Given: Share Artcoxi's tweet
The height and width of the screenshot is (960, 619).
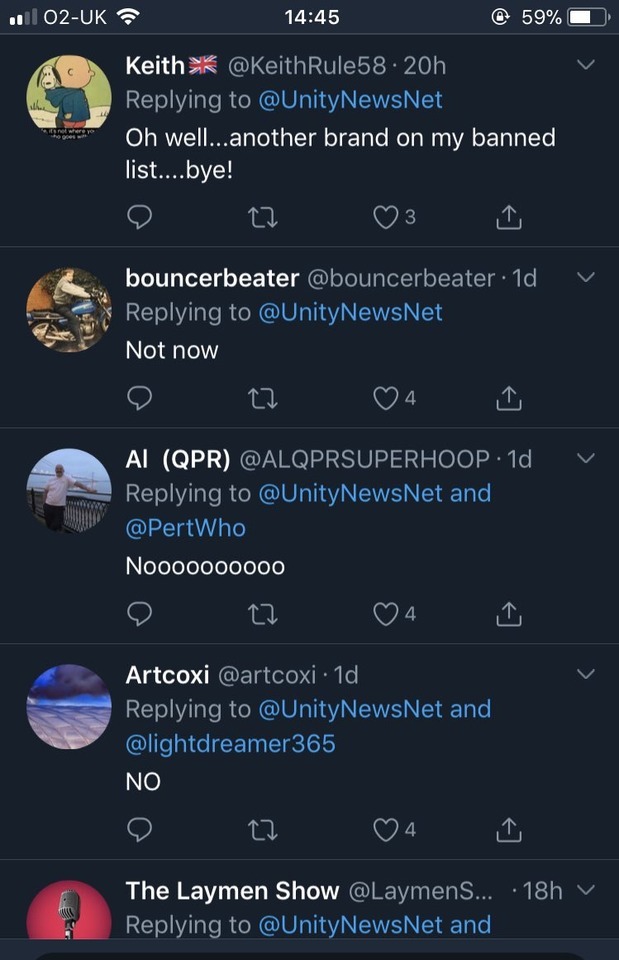Looking at the screenshot, I should click(509, 829).
